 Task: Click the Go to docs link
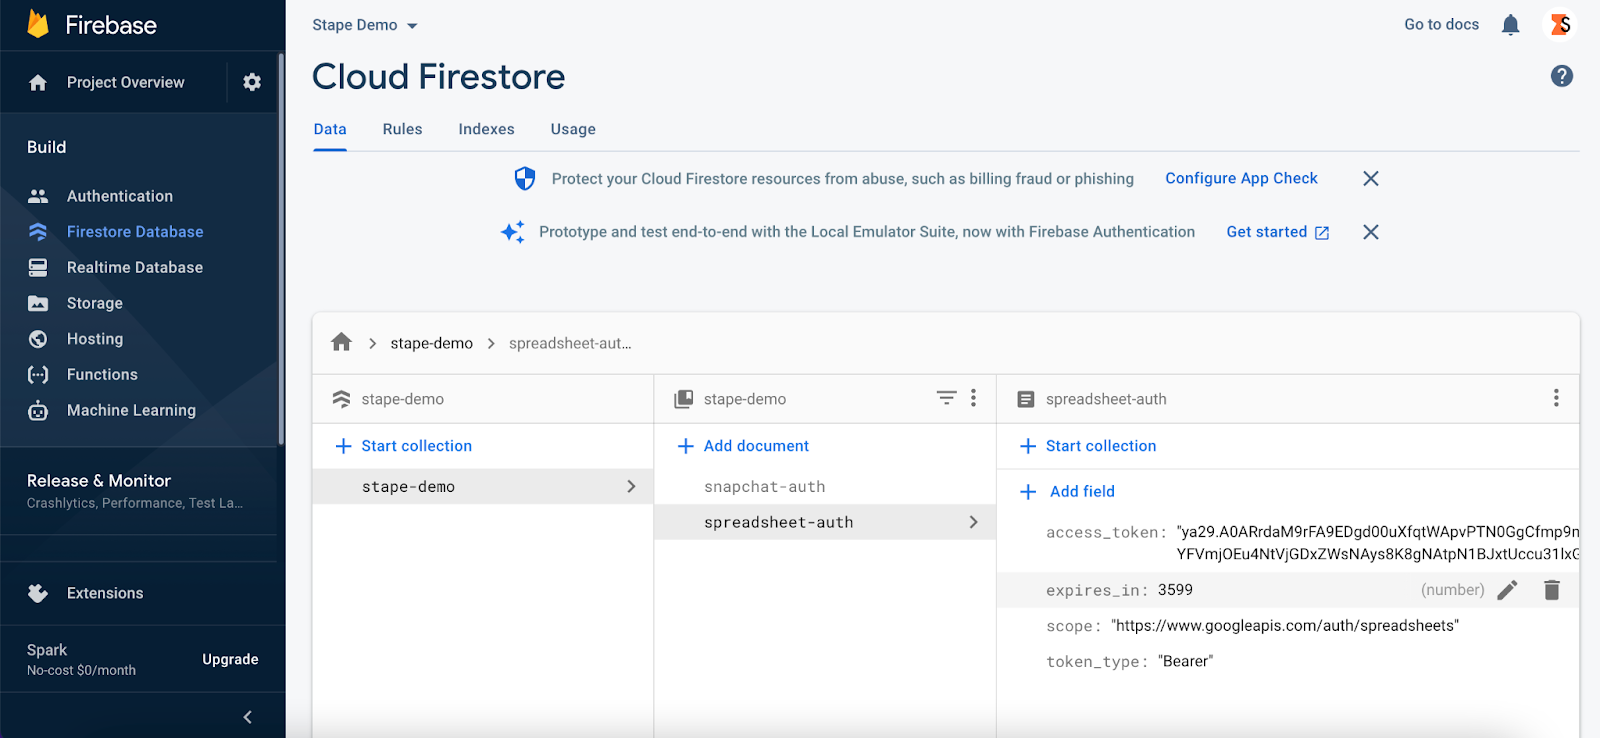(1441, 25)
